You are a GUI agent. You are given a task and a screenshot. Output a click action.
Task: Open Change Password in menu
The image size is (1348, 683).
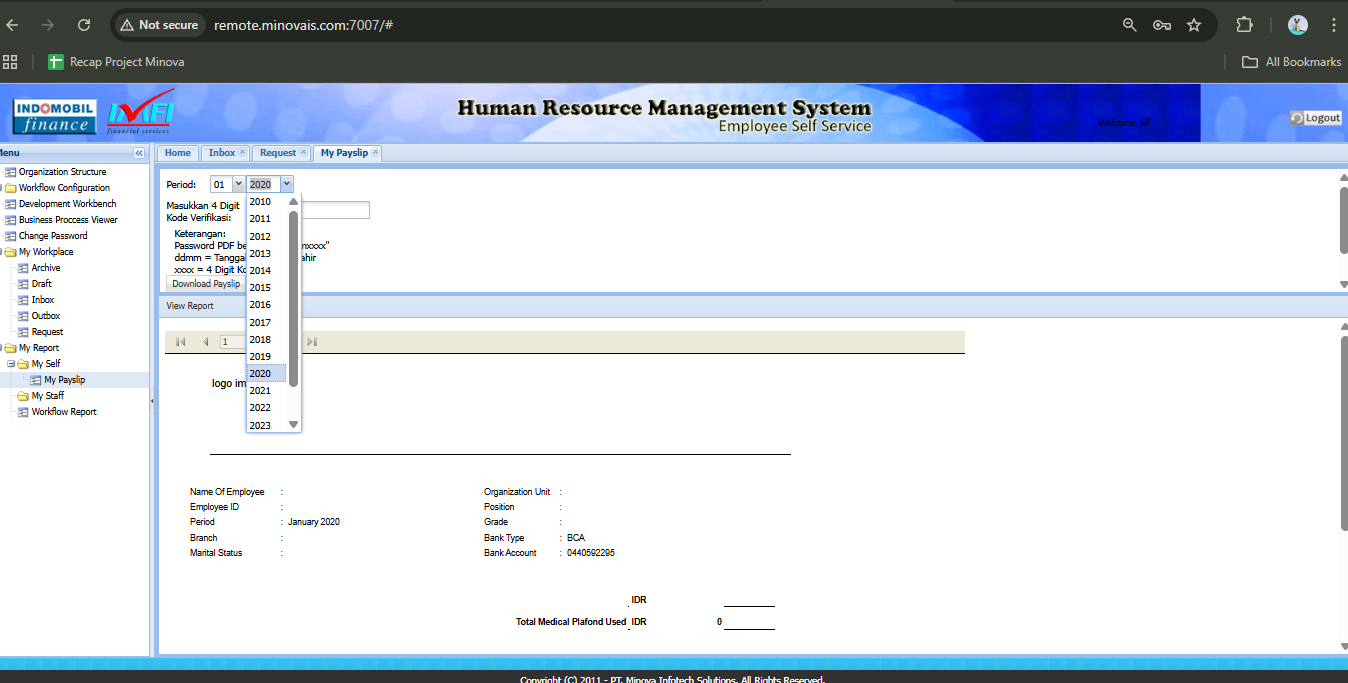click(53, 236)
